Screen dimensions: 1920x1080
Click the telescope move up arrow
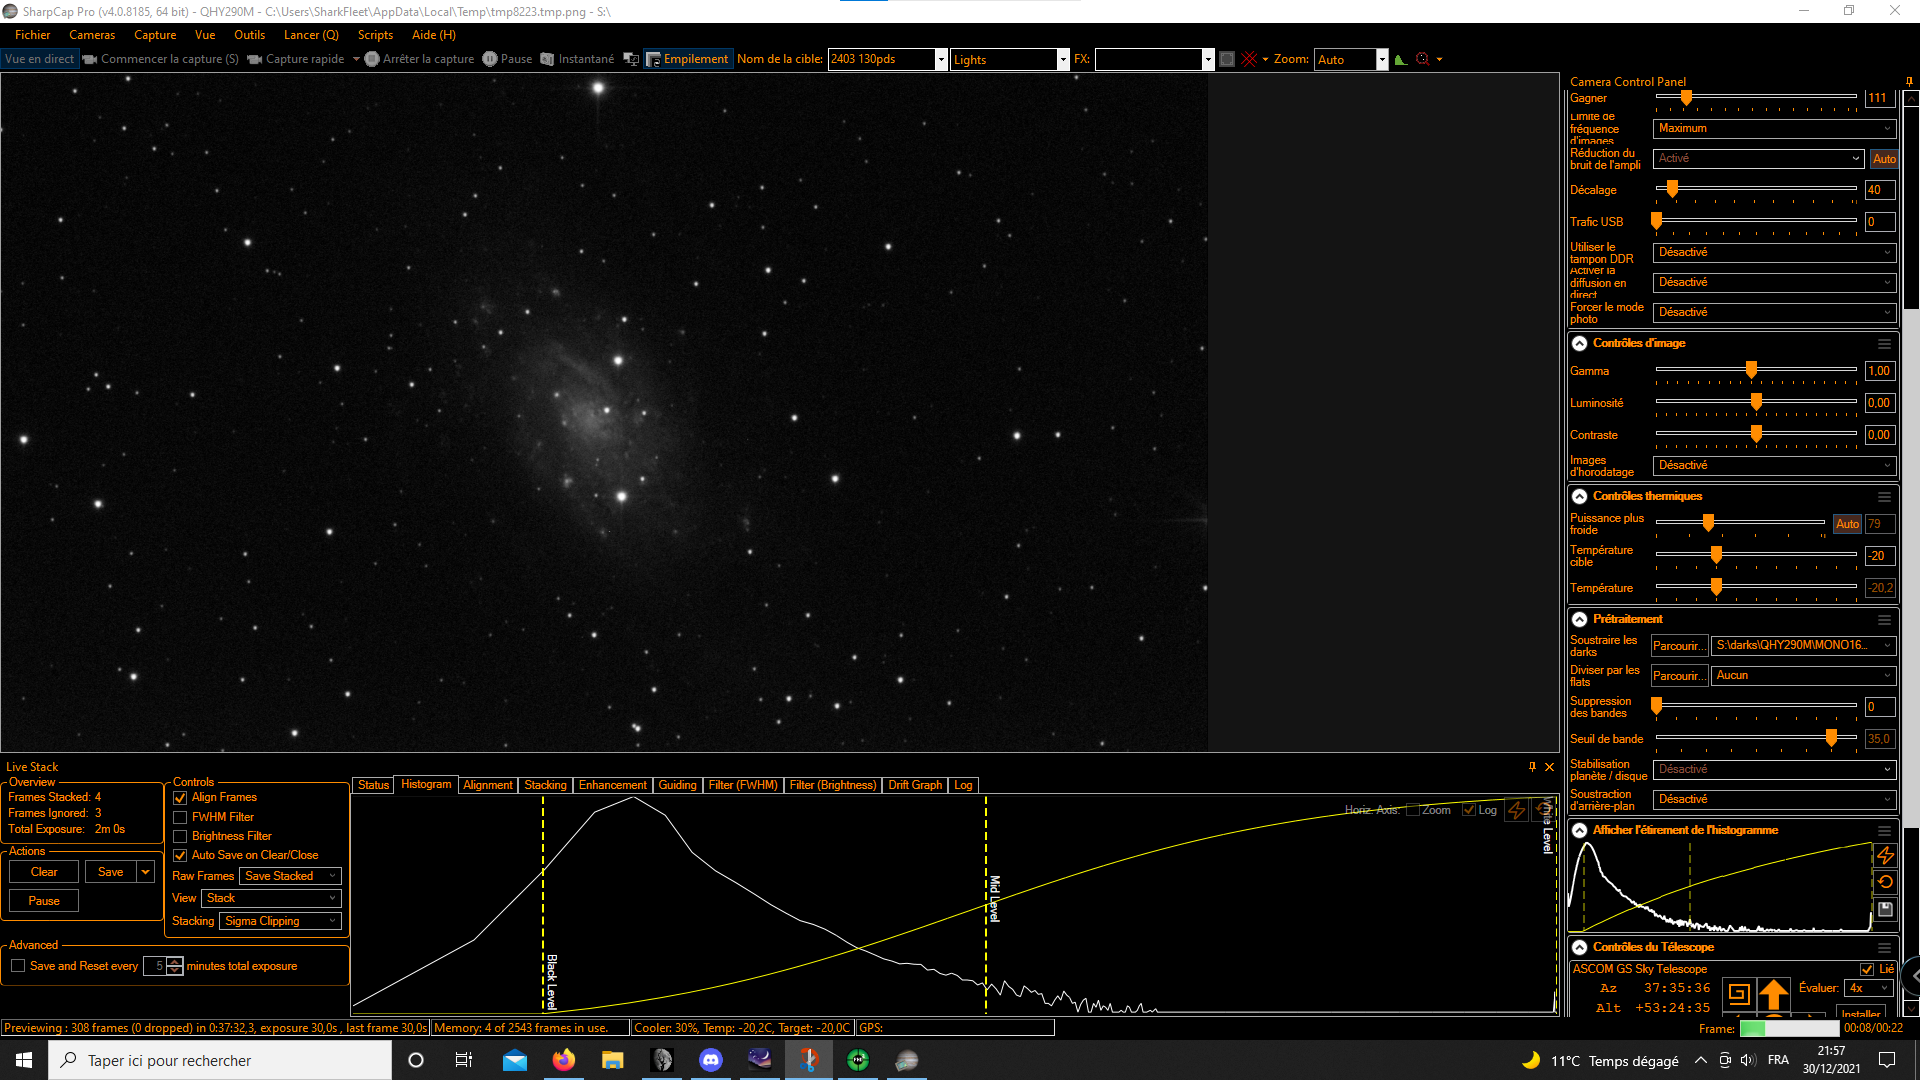[1773, 993]
